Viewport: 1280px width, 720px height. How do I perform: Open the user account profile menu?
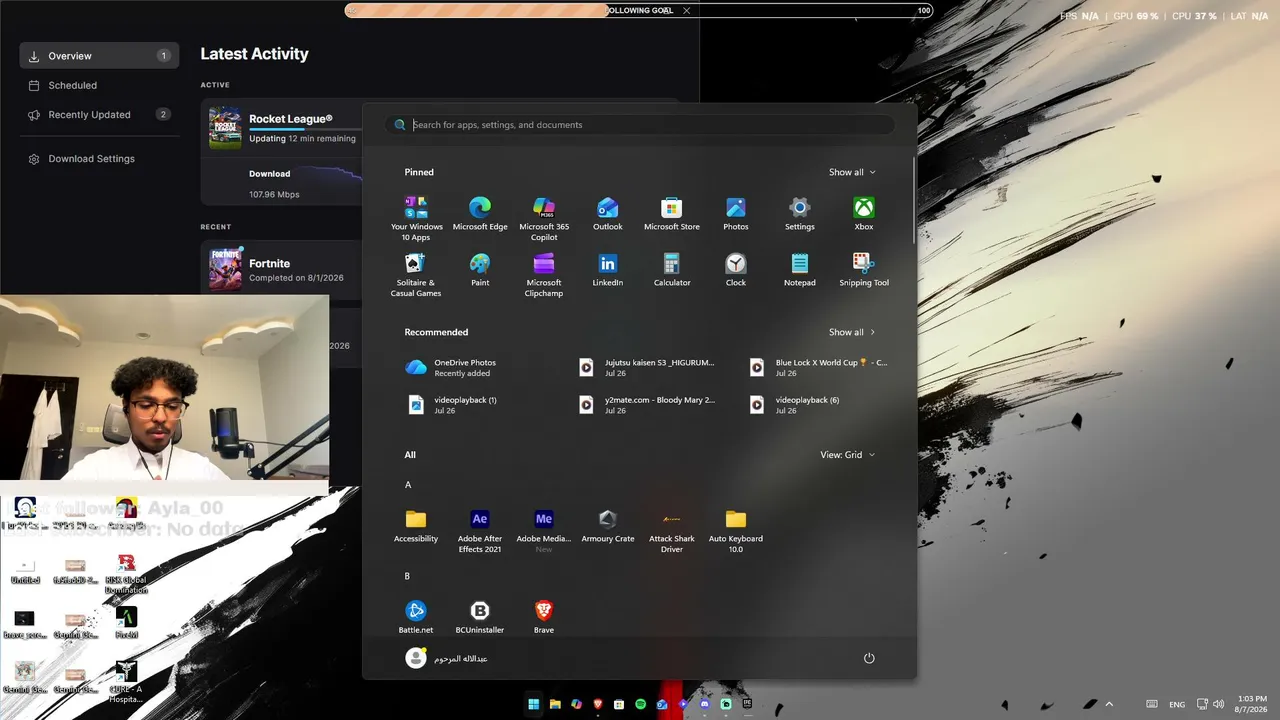click(x=446, y=658)
